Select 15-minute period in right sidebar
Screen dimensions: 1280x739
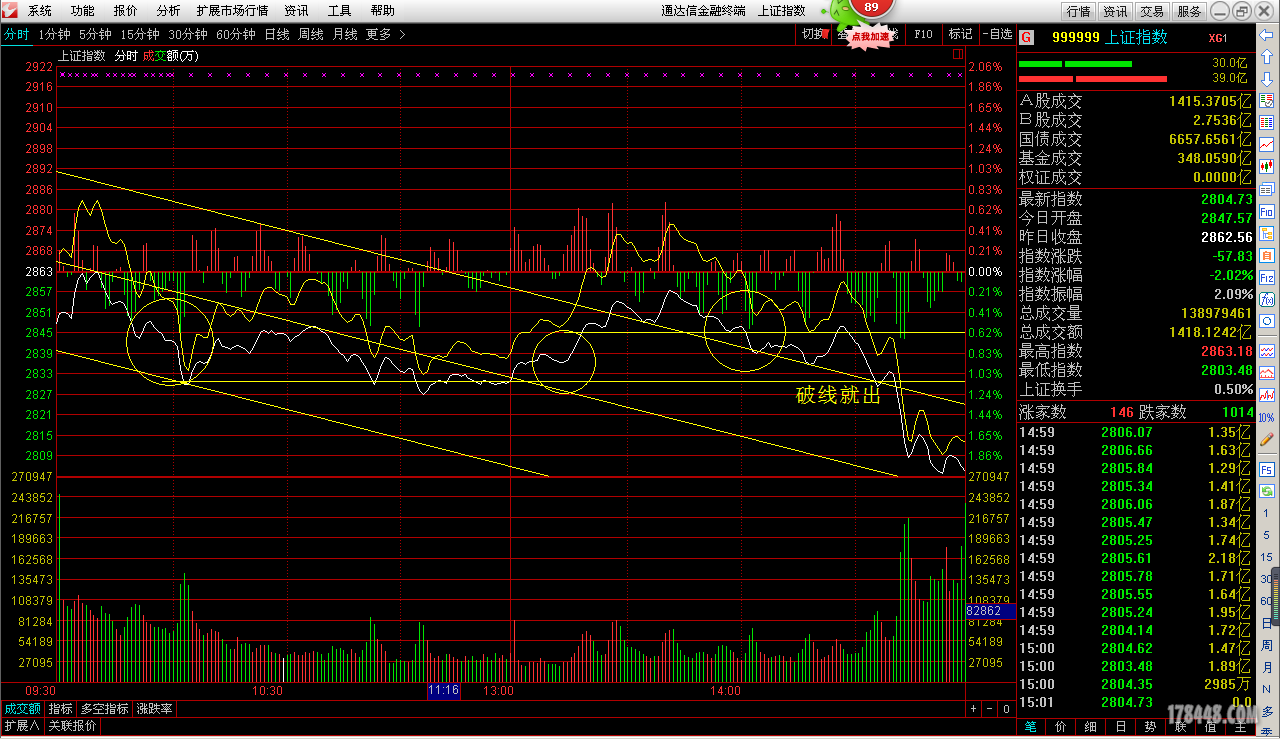(1266, 557)
